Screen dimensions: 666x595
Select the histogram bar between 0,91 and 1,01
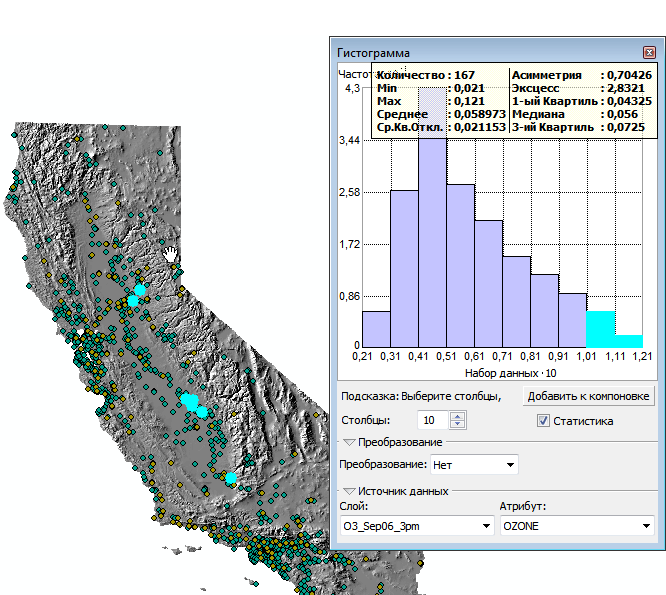pyautogui.click(x=572, y=318)
